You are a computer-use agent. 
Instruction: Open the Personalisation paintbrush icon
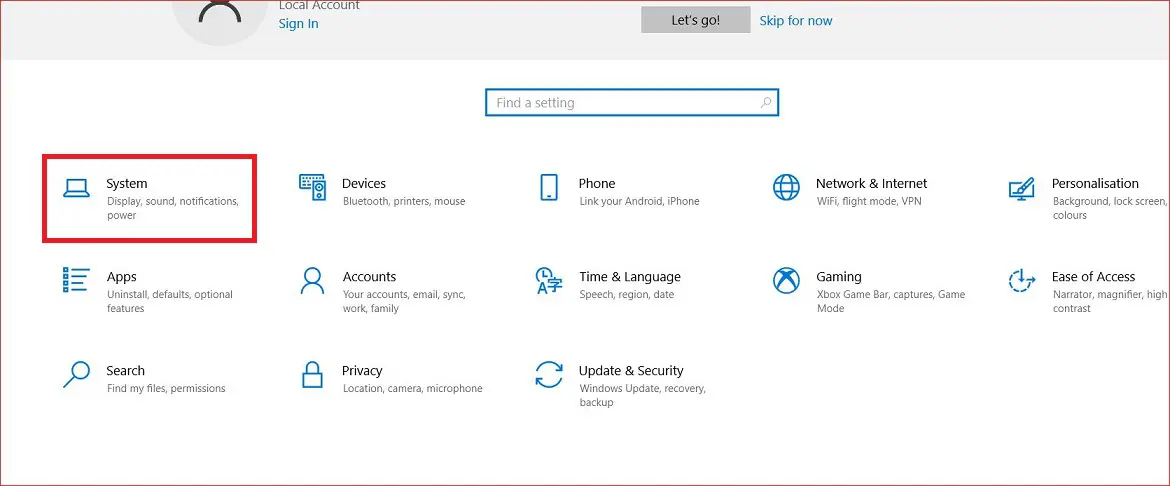click(x=1022, y=188)
